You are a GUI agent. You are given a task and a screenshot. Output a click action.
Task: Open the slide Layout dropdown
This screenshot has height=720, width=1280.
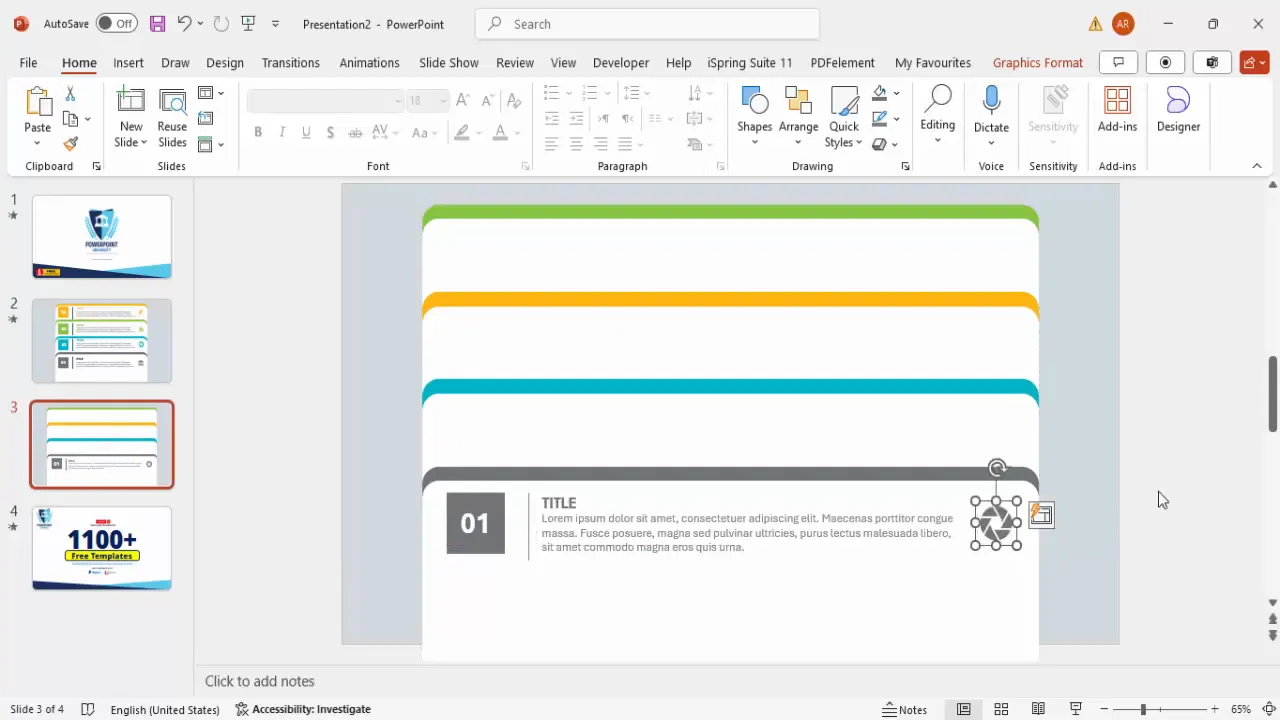tap(211, 93)
